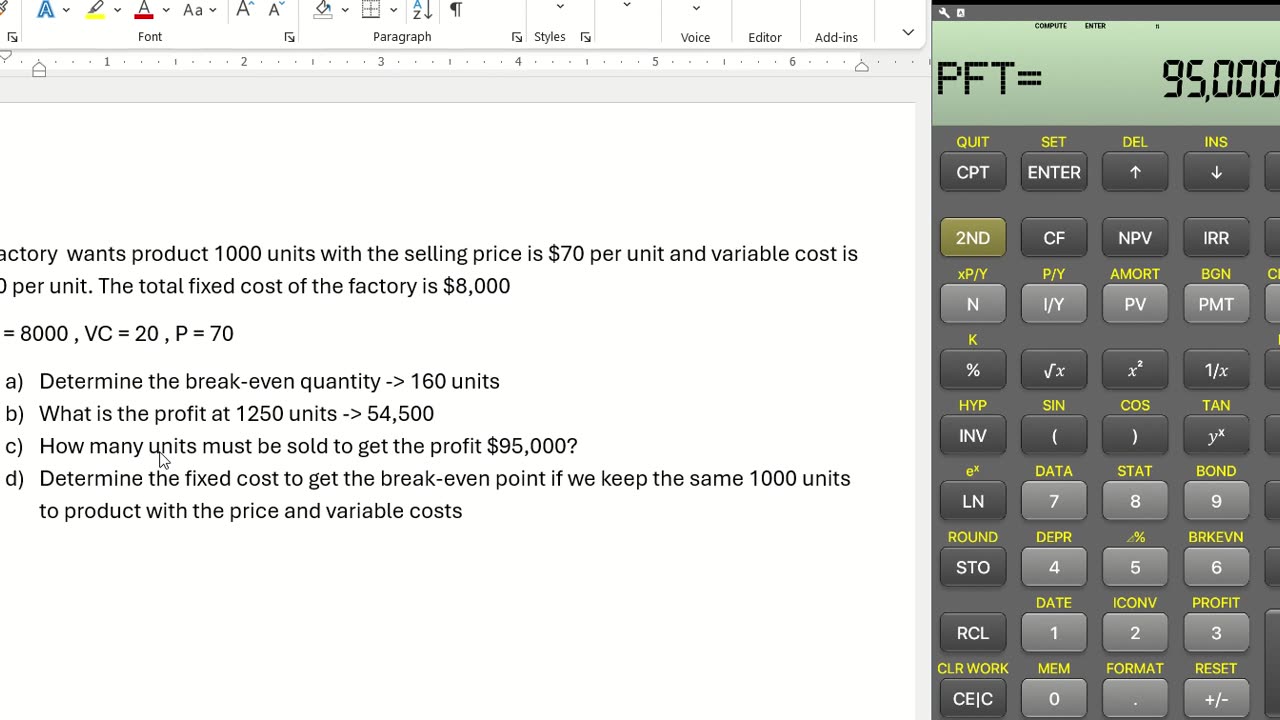
Task: Click the Text Effects icon in Font group
Action: (x=45, y=10)
